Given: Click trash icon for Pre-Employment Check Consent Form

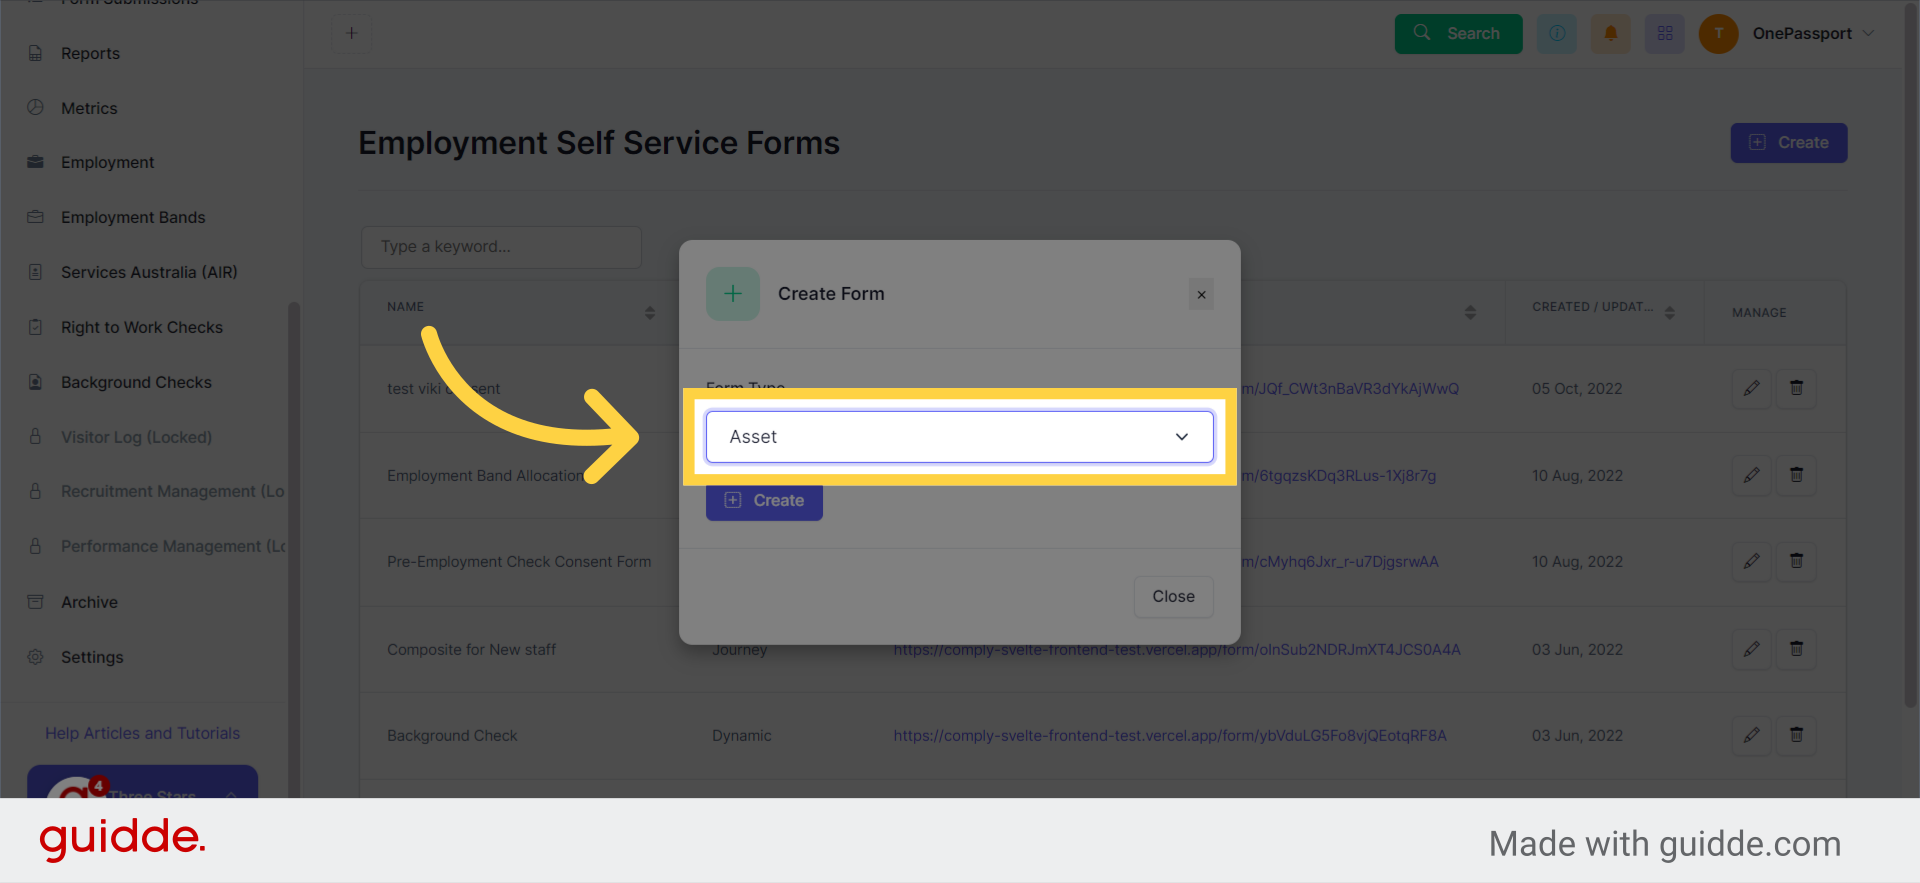Looking at the screenshot, I should pyautogui.click(x=1797, y=561).
